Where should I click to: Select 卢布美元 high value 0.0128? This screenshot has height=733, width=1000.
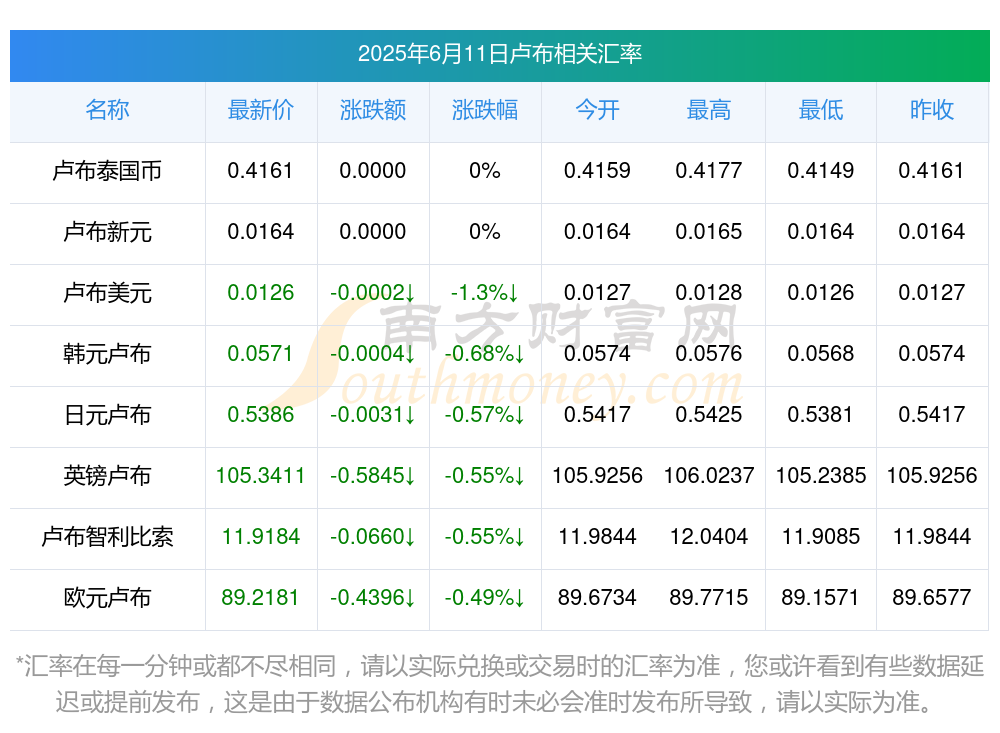tap(709, 292)
